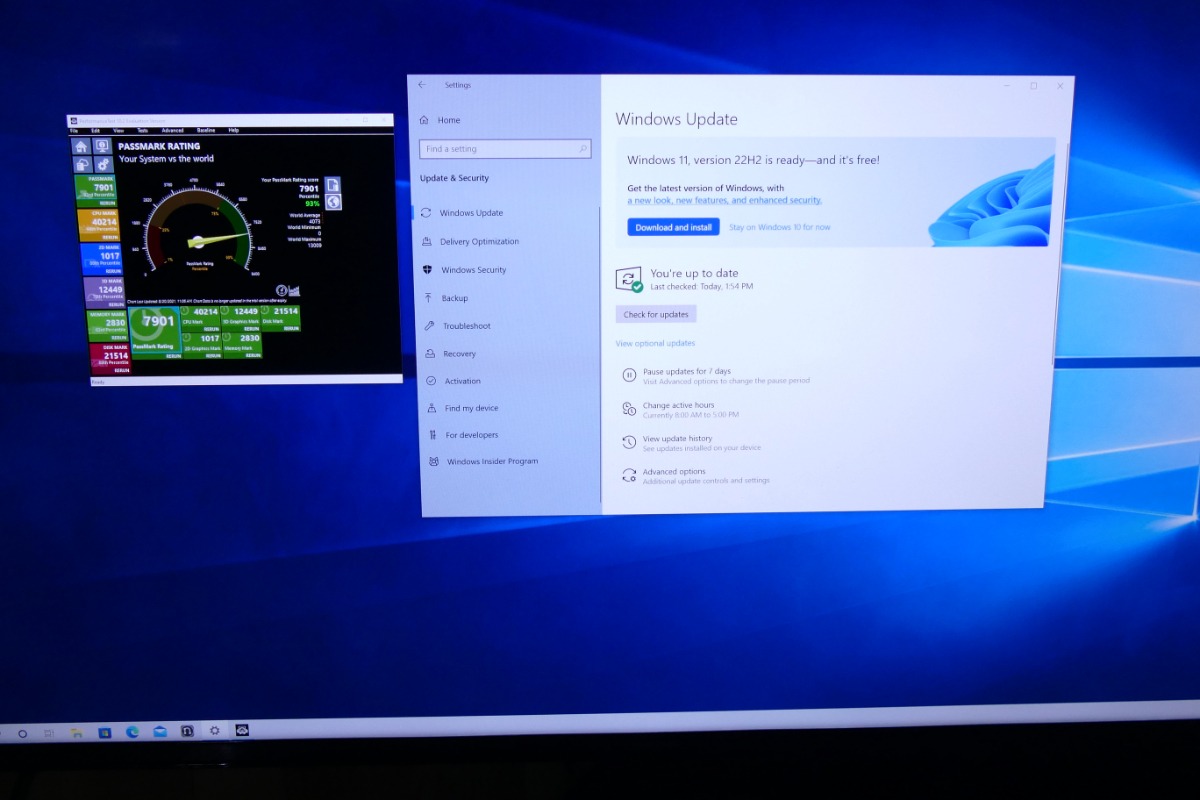Select PassMark 7901 tile in left column
1200x800 pixels.
(x=96, y=191)
